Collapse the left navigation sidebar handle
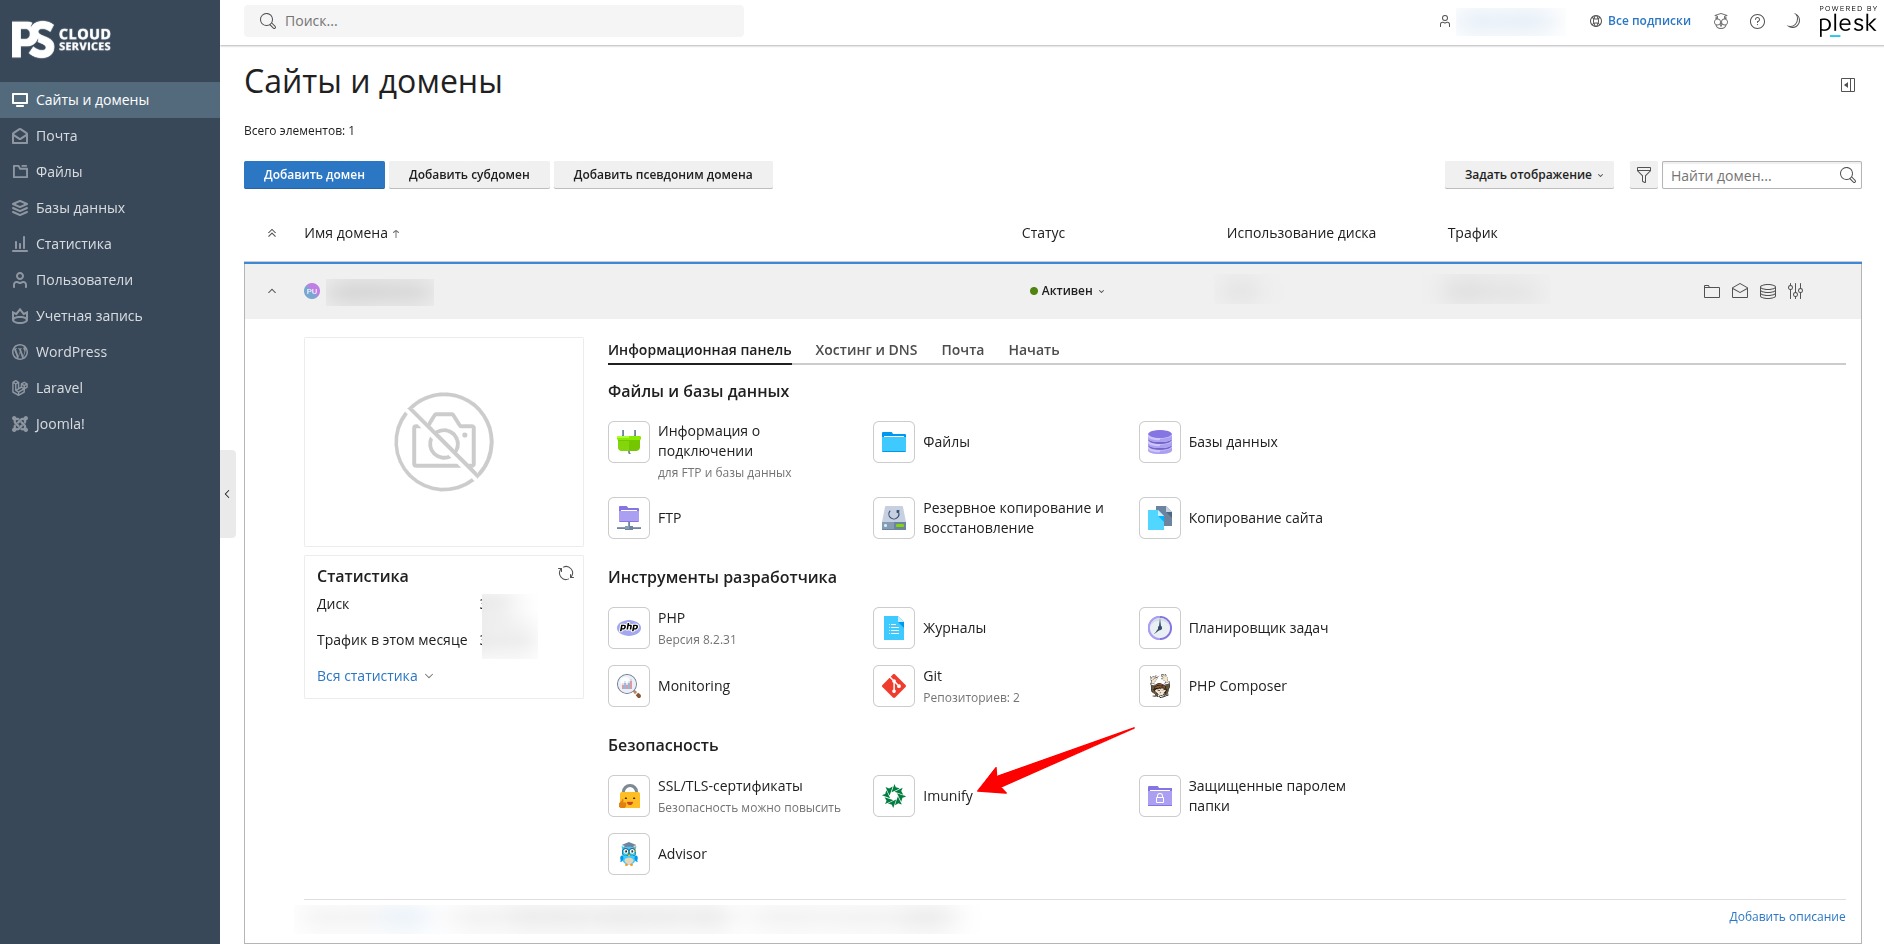This screenshot has width=1884, height=944. click(228, 494)
